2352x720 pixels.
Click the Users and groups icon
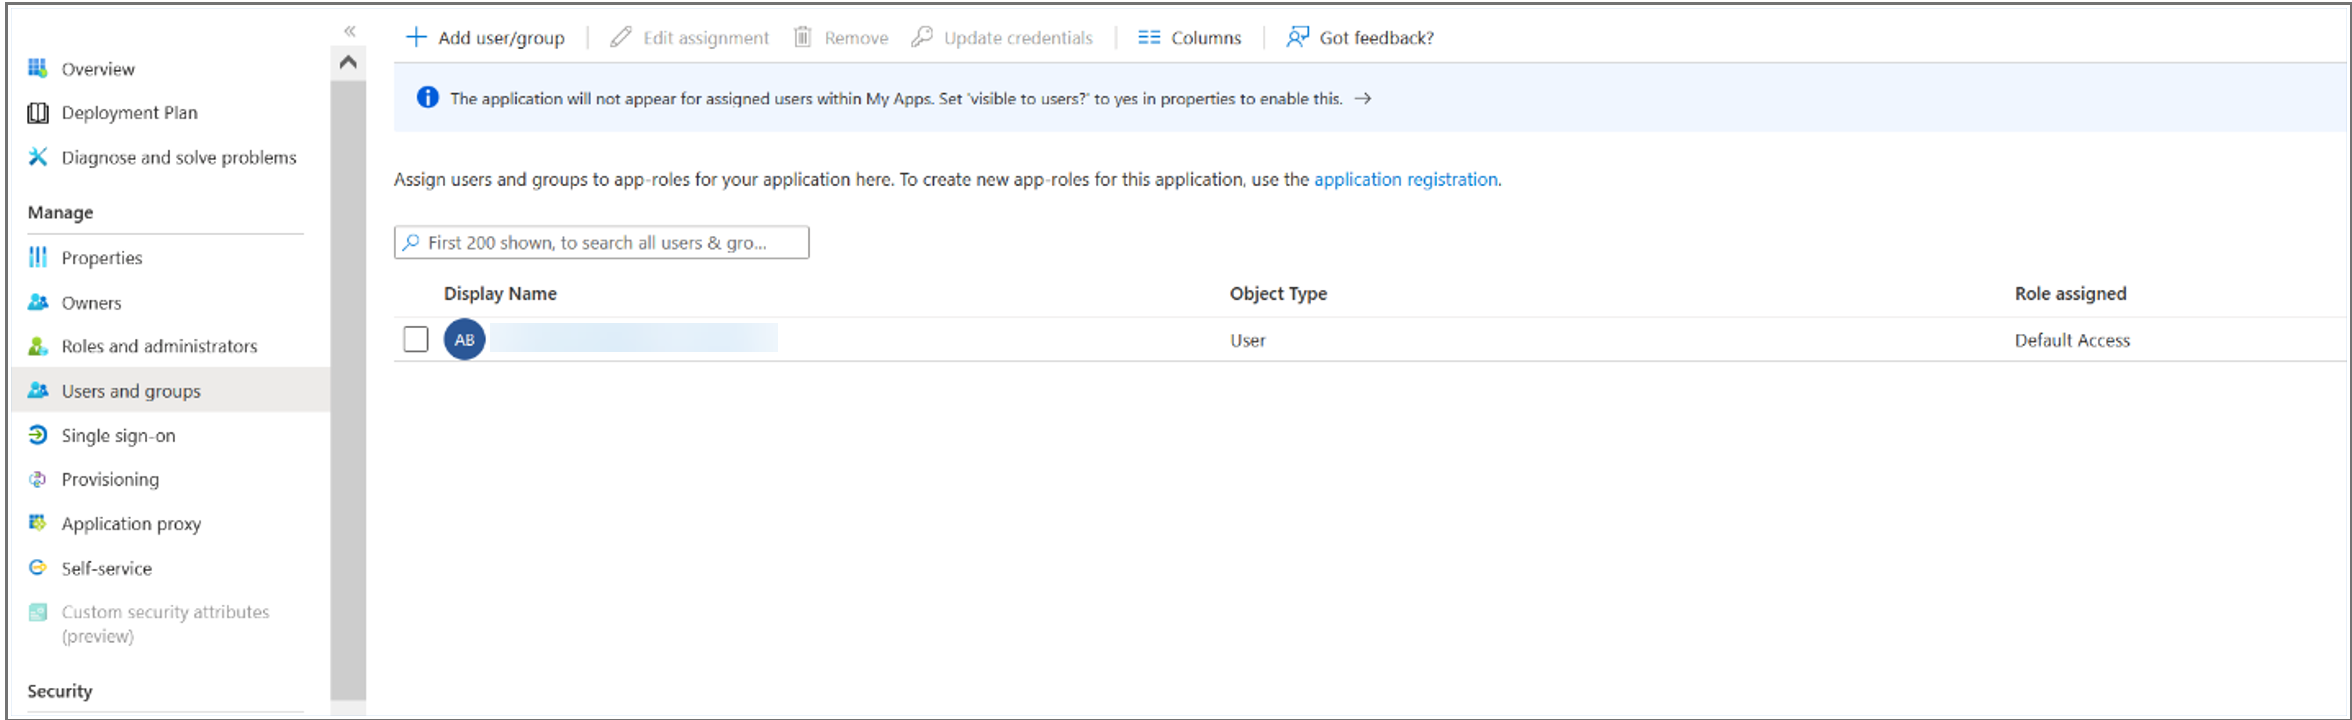(x=38, y=390)
